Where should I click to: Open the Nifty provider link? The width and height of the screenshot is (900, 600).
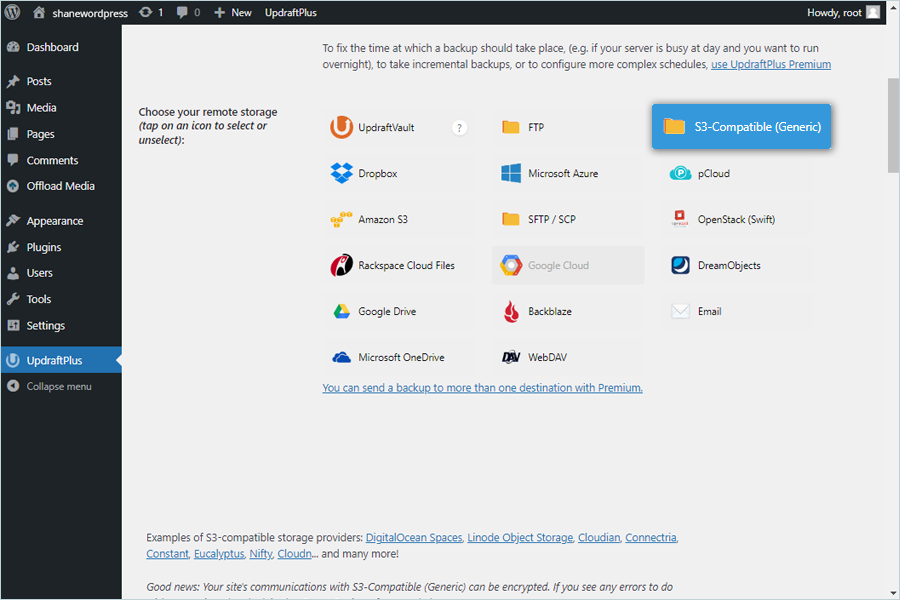261,554
